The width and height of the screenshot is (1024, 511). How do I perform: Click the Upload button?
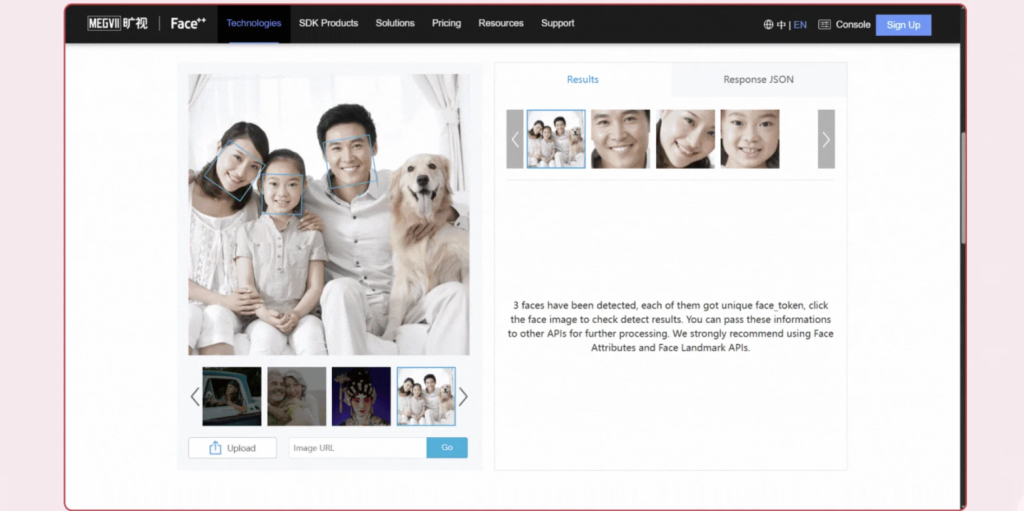click(232, 448)
